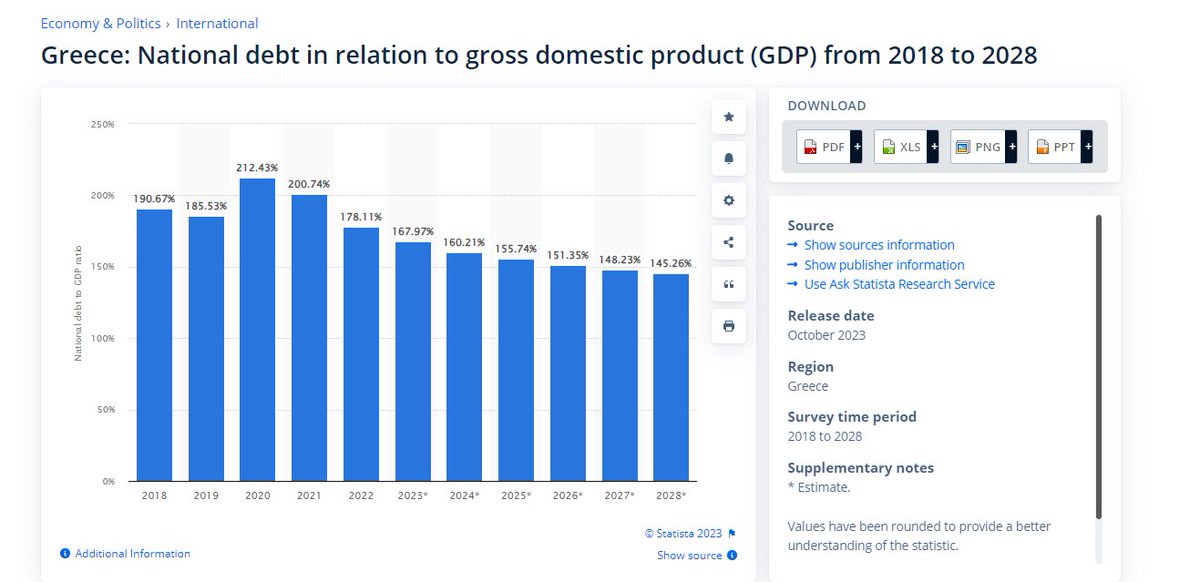Click info icon beside Additional Information
The width and height of the screenshot is (1200, 582).
(65, 553)
